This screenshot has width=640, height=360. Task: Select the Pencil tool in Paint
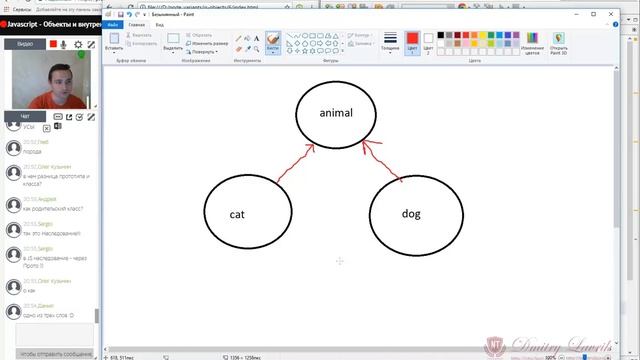click(238, 38)
